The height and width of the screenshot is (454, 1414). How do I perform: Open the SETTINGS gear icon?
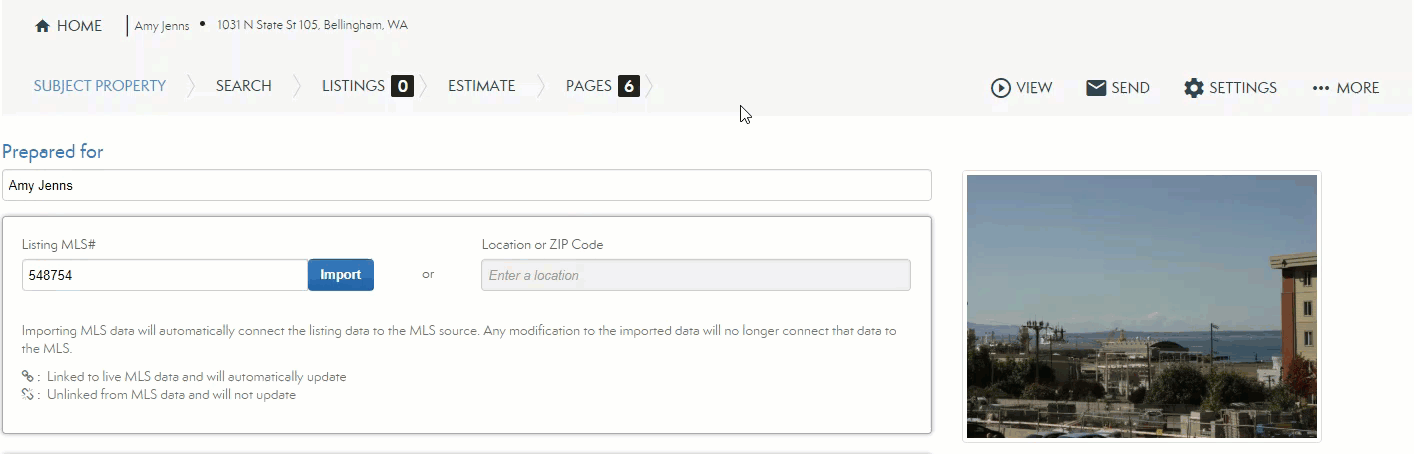[1193, 88]
